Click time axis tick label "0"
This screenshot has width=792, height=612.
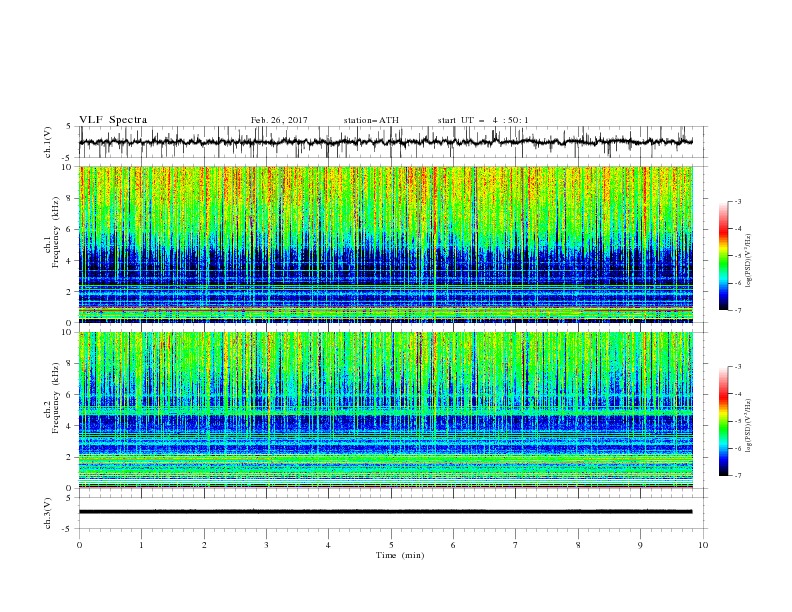(79, 545)
